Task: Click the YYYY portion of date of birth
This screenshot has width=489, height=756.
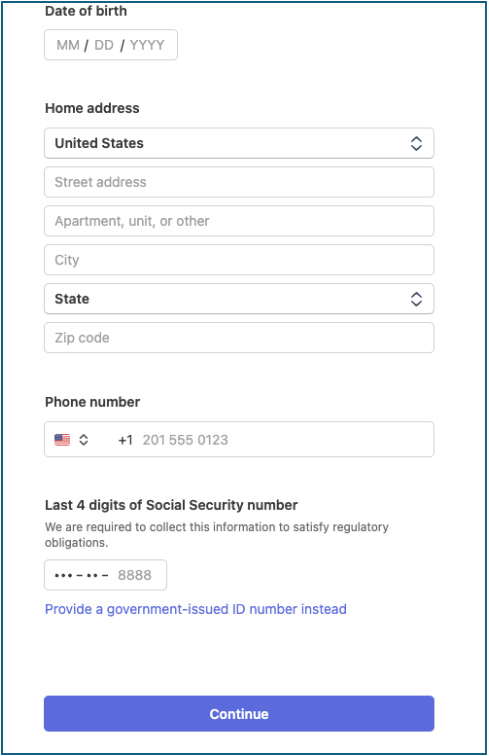Action: click(x=147, y=45)
